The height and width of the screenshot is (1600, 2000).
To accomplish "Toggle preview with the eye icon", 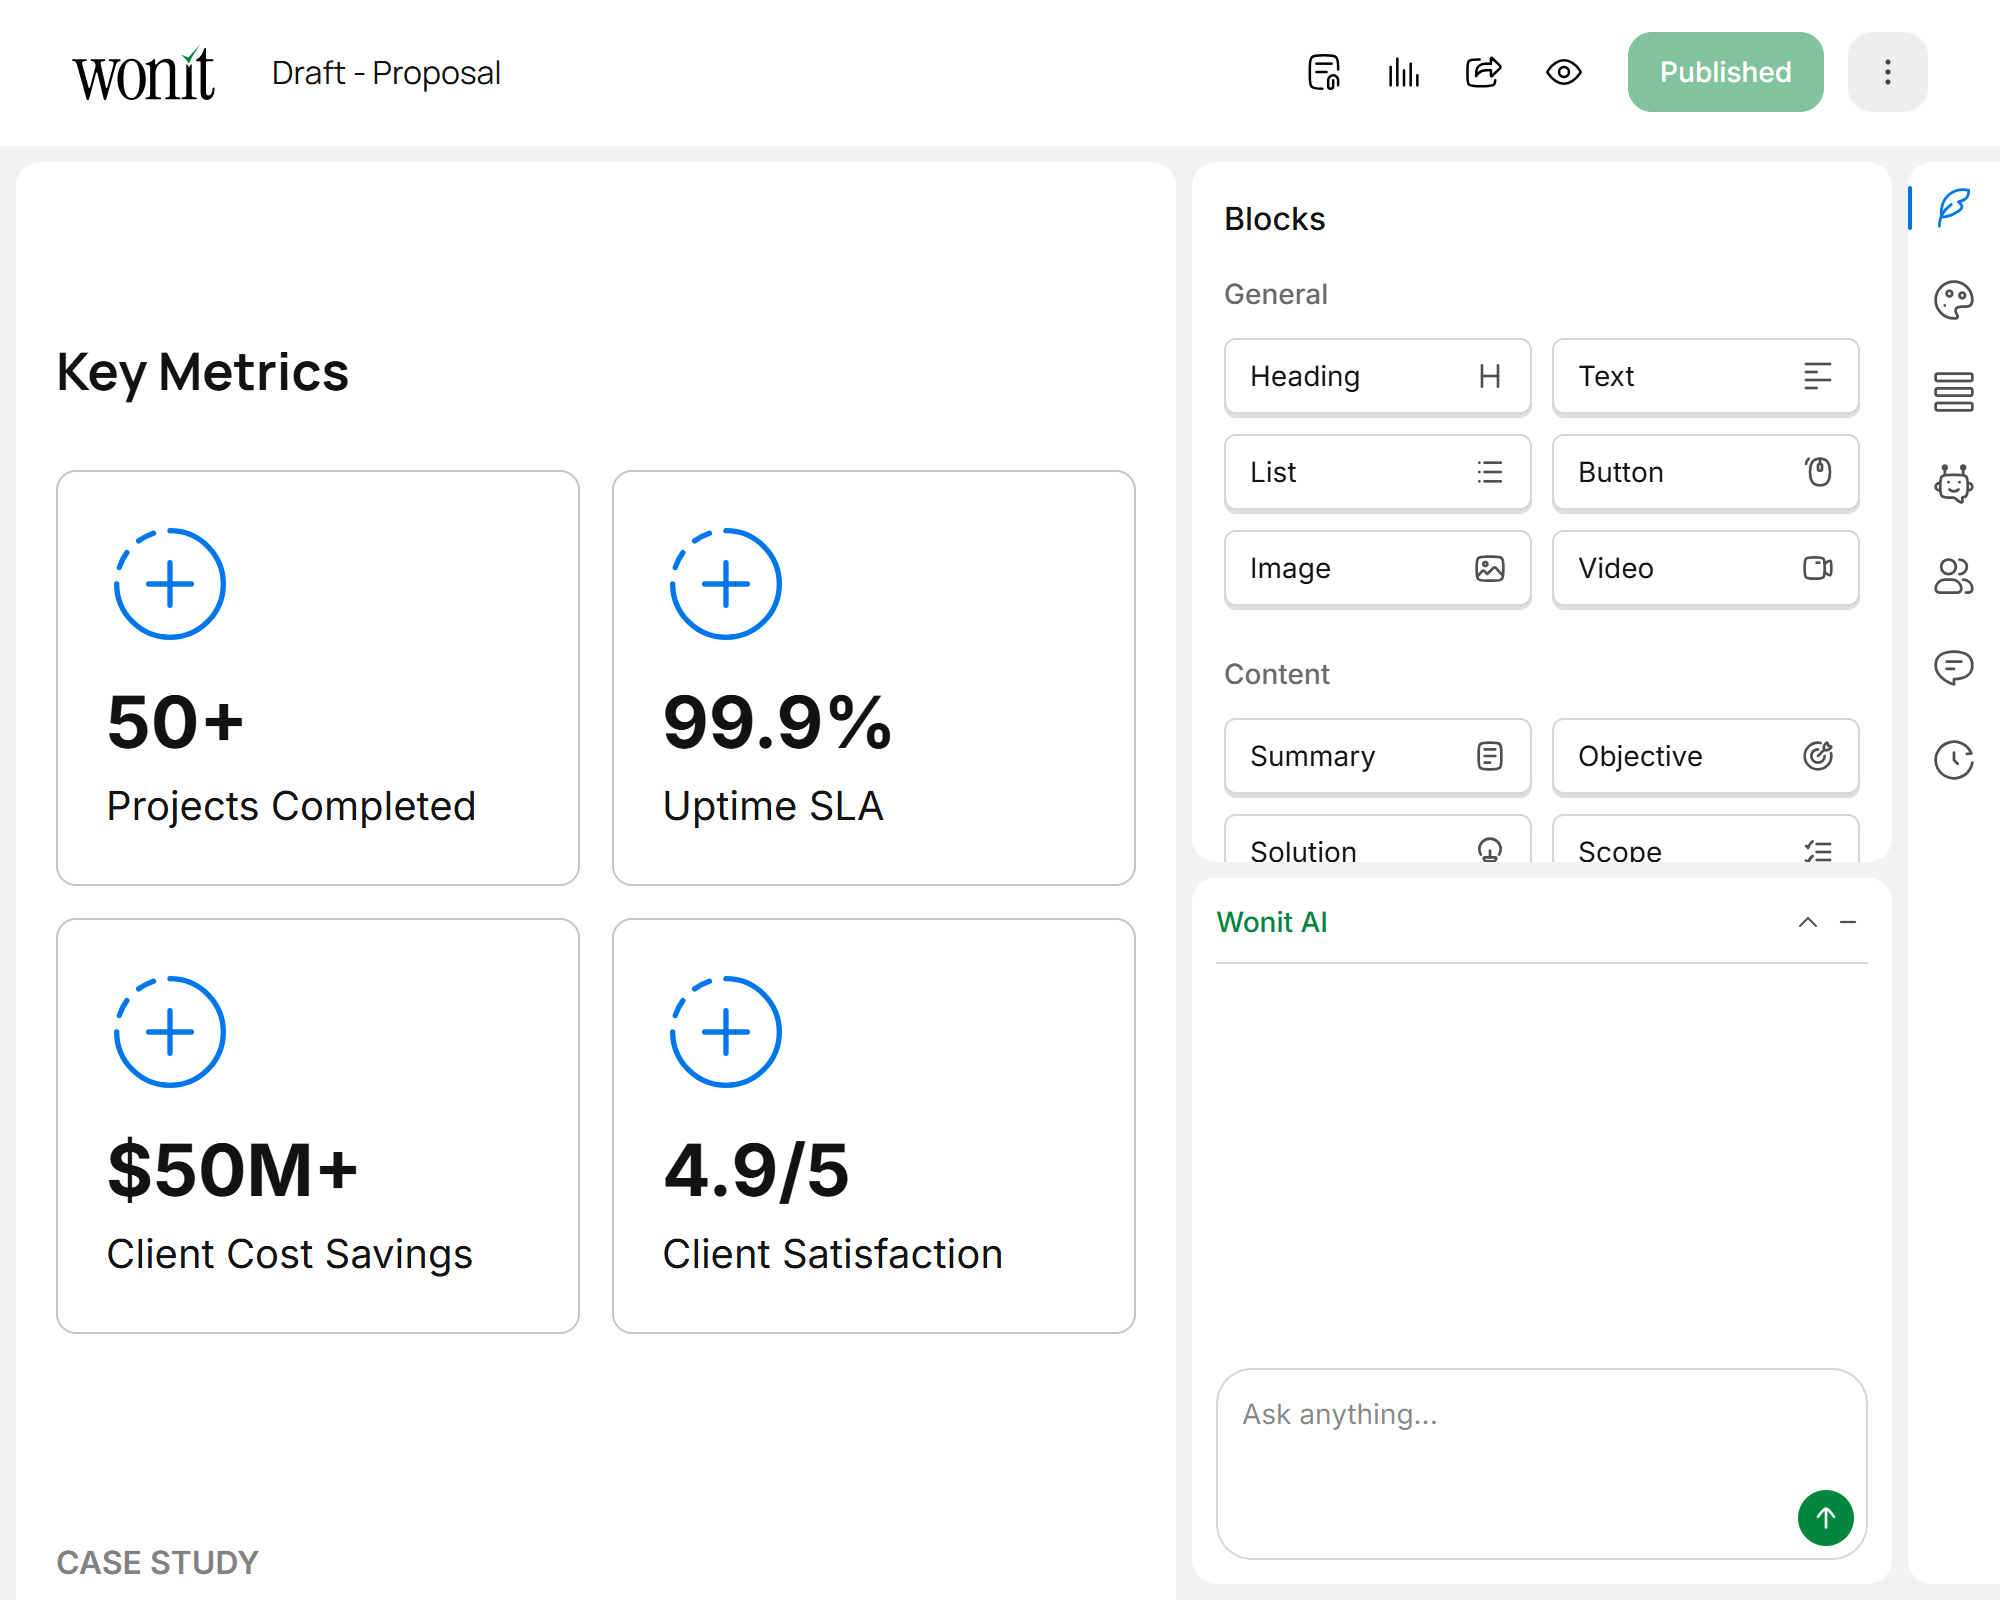I will [1563, 72].
